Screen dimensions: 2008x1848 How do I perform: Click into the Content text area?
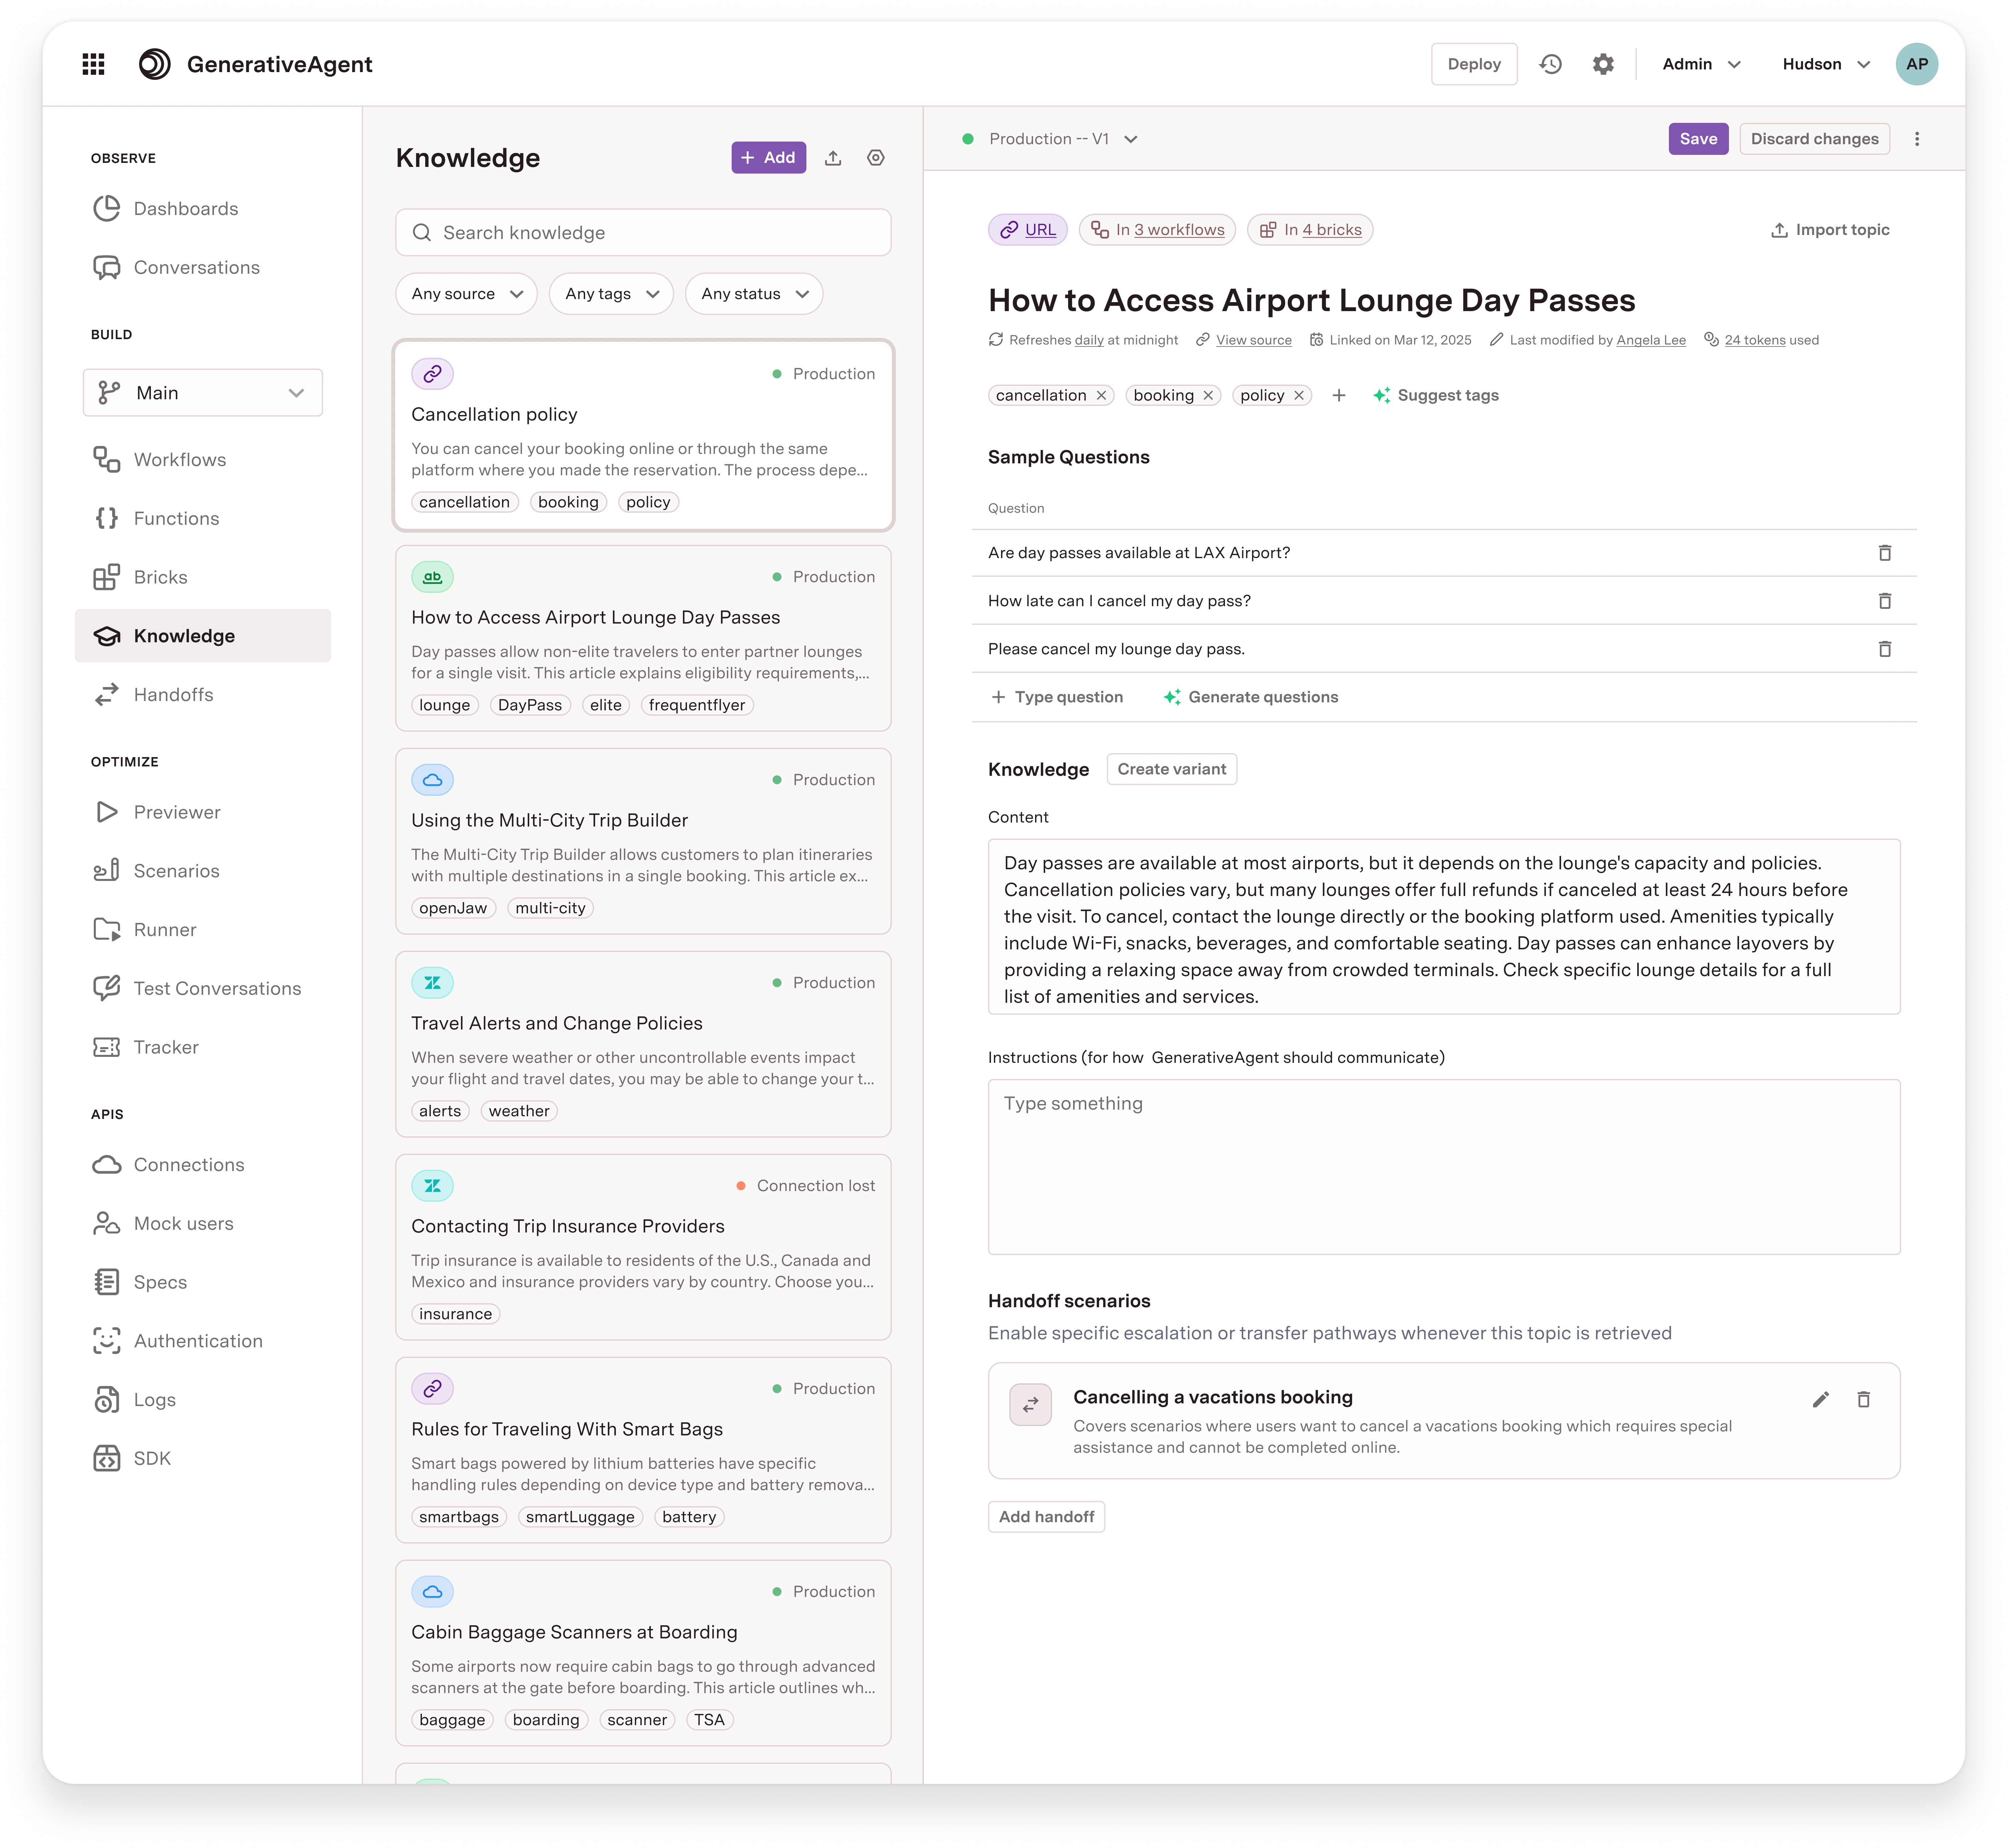[1444, 927]
